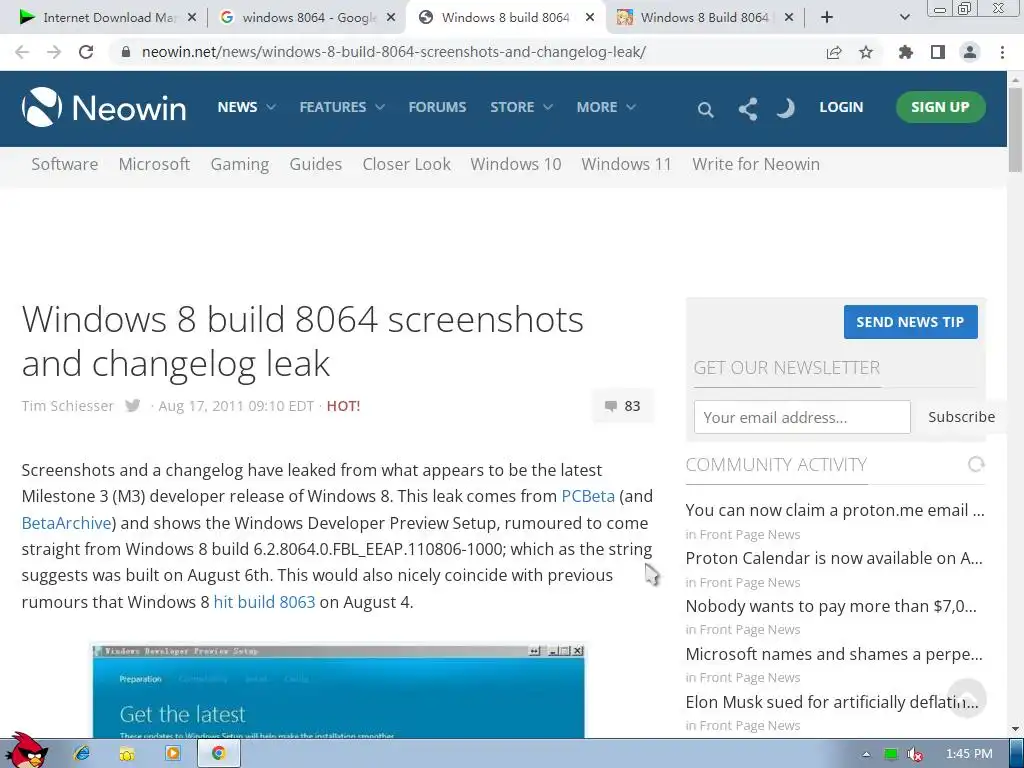Open the PCBeta link
The width and height of the screenshot is (1024, 768).
pyautogui.click(x=588, y=496)
